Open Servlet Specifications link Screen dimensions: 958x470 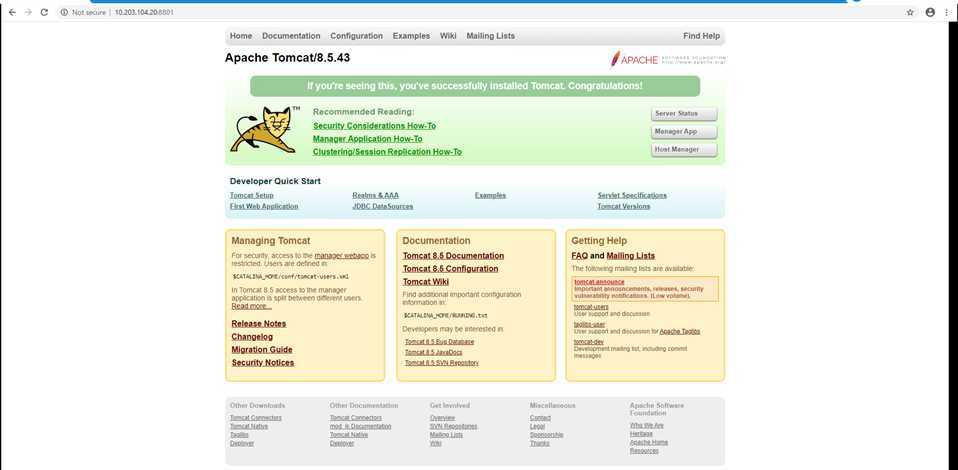point(632,196)
